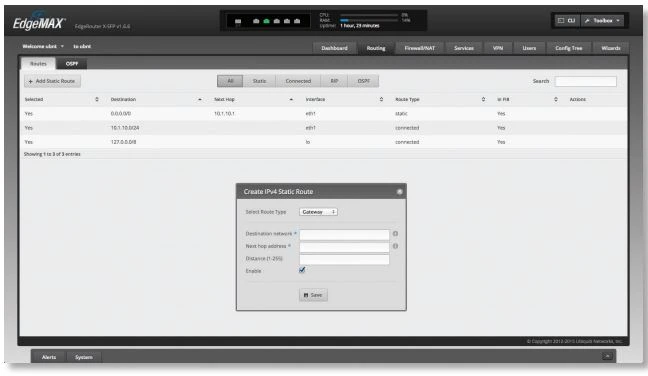This screenshot has height=376, width=648.
Task: Uncheck the Enable checkbox
Action: (302, 270)
